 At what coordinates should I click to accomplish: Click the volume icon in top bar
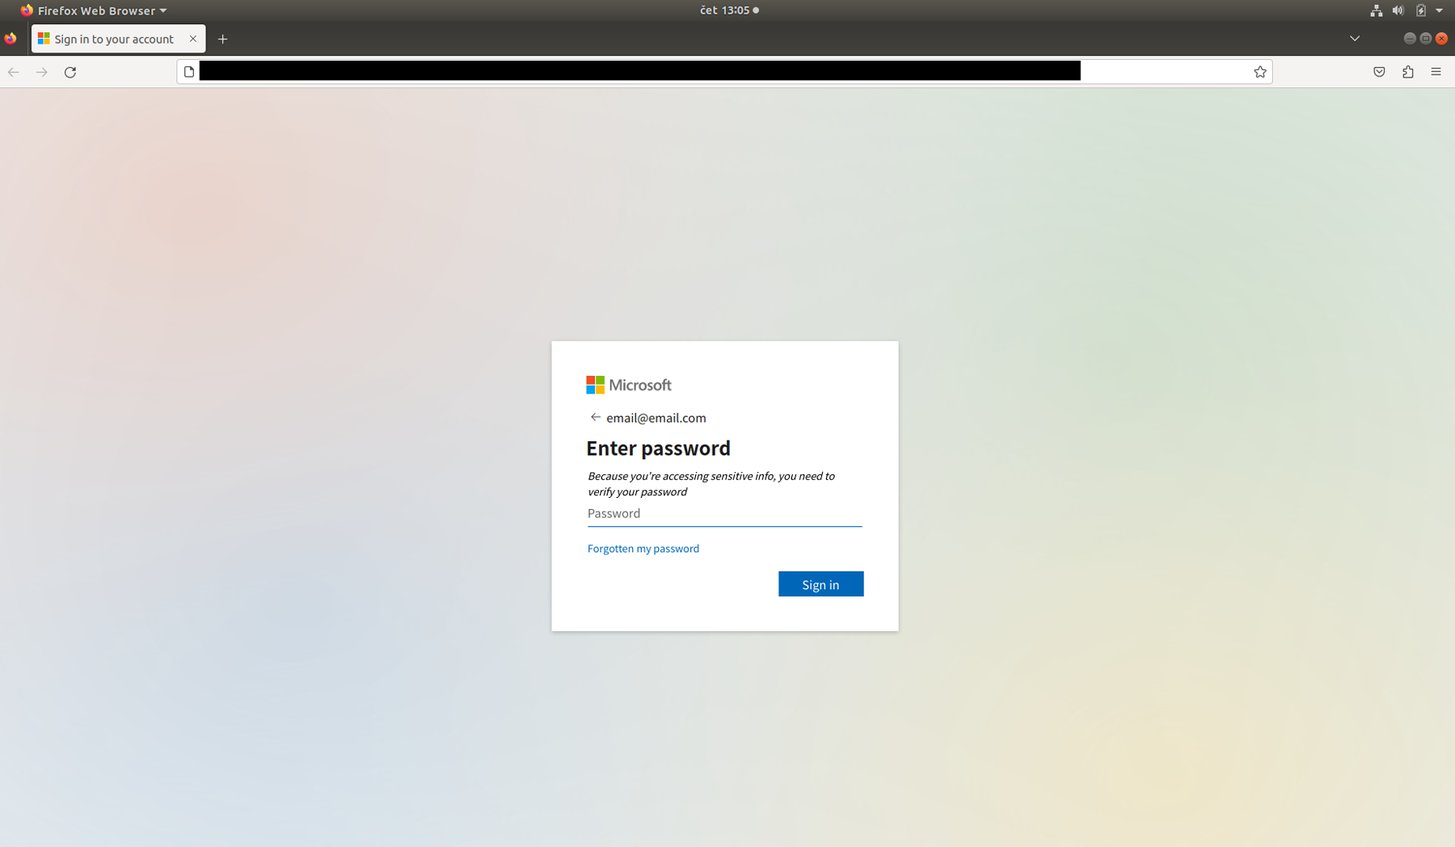[x=1398, y=10]
